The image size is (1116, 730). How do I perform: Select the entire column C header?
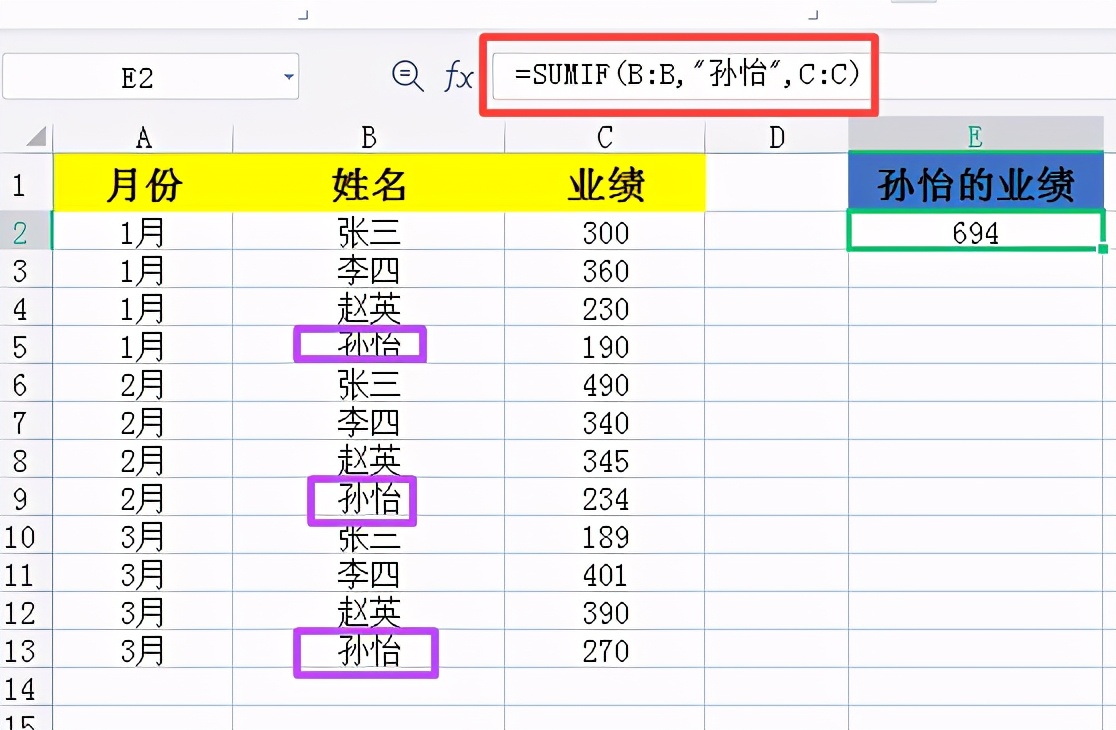click(x=603, y=137)
